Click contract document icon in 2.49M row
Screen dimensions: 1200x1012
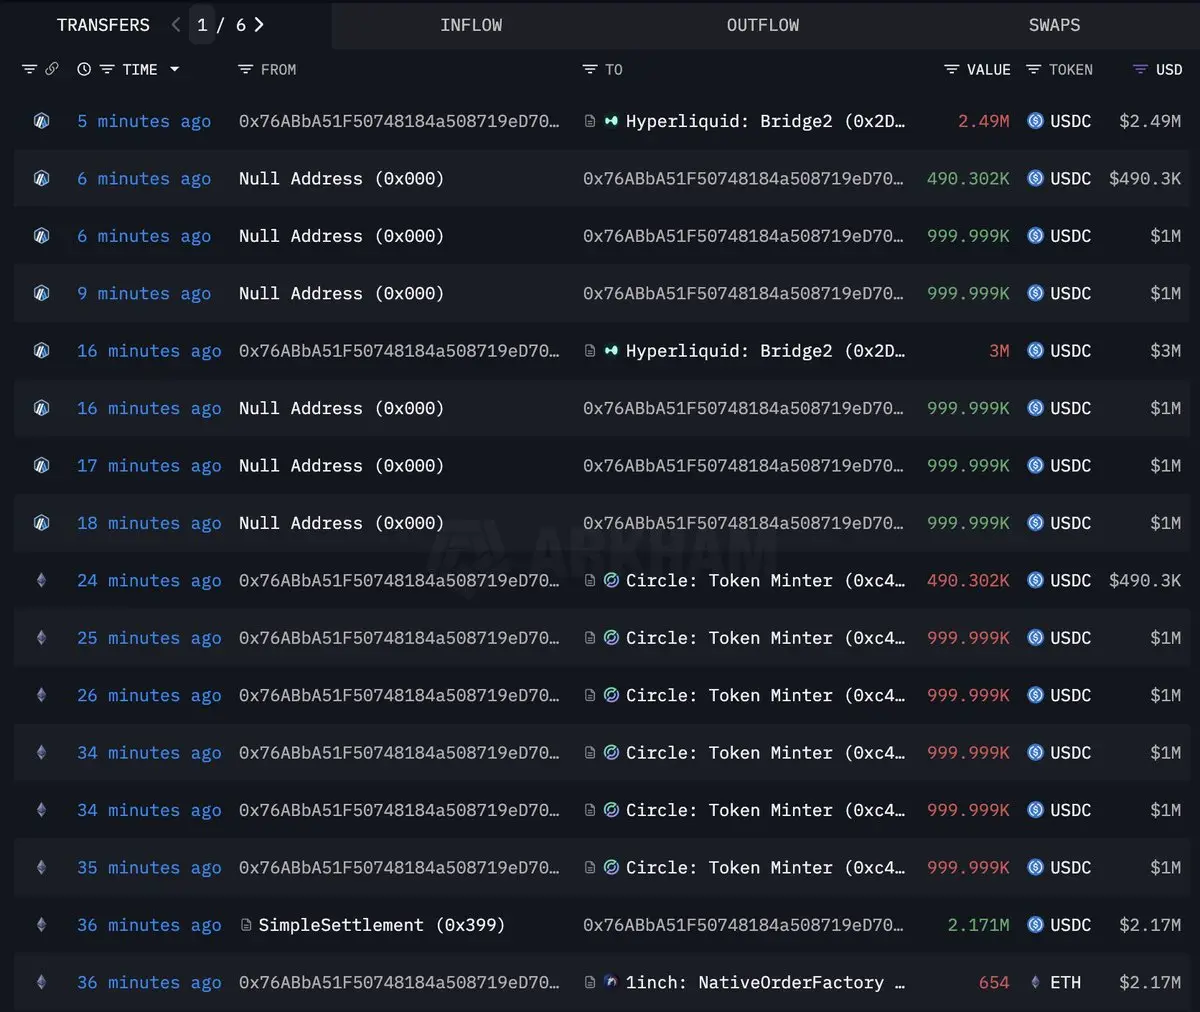pyautogui.click(x=590, y=121)
